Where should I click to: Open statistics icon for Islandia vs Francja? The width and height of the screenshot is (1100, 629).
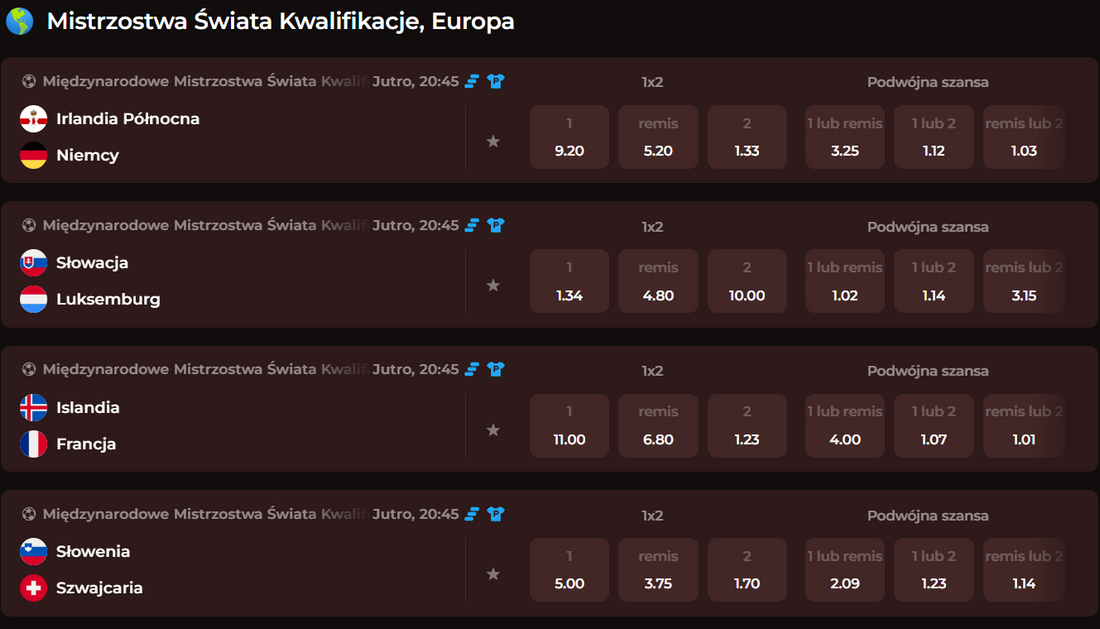[x=473, y=370]
